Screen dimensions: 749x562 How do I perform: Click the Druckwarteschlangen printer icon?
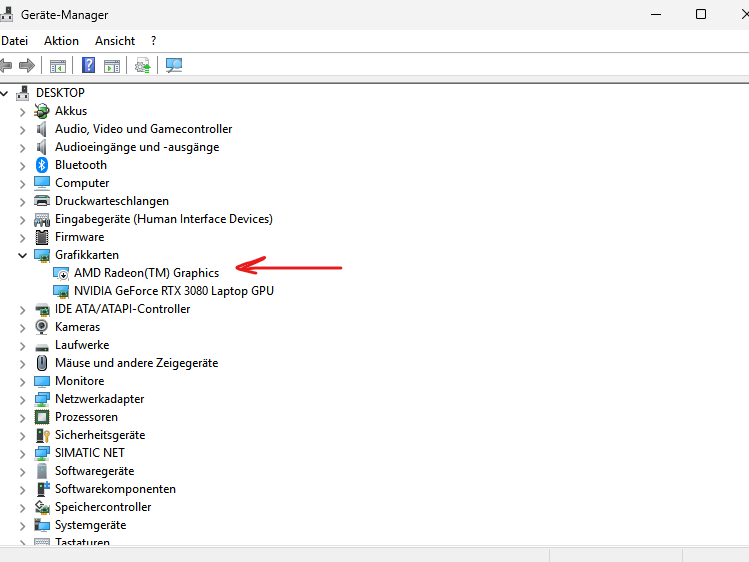pyautogui.click(x=42, y=201)
